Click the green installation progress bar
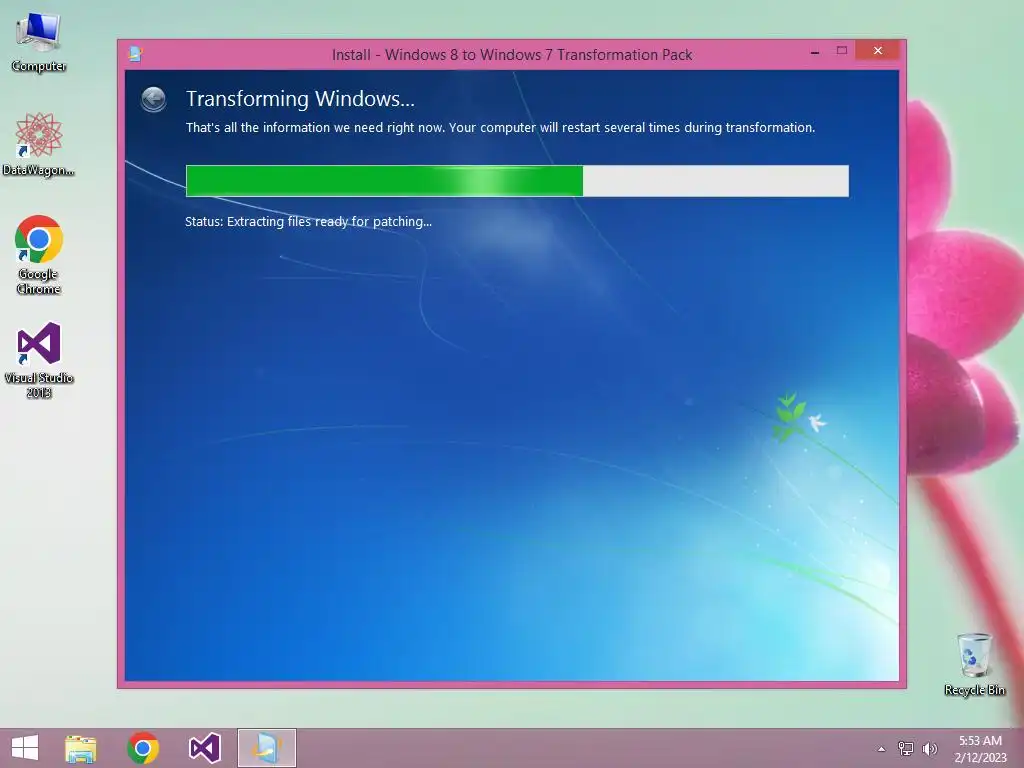 517,181
